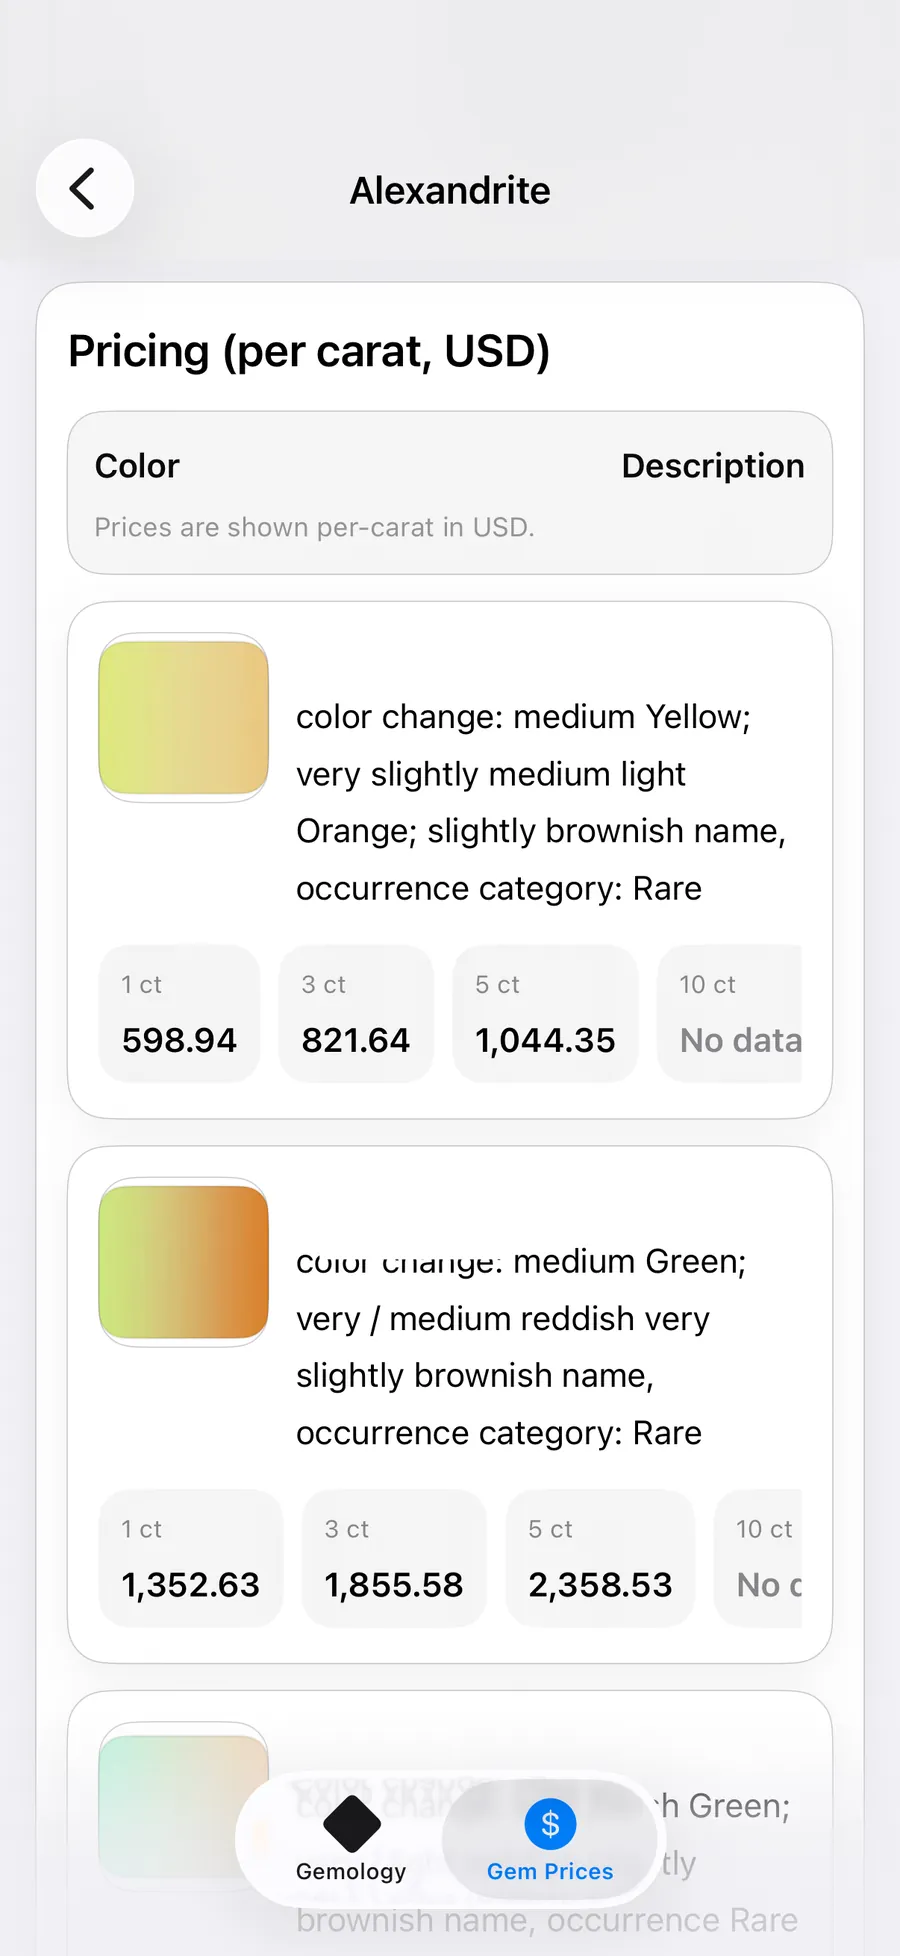Tap the green-to-orange gem swatch icon
This screenshot has width=900, height=1956.
click(x=183, y=1262)
